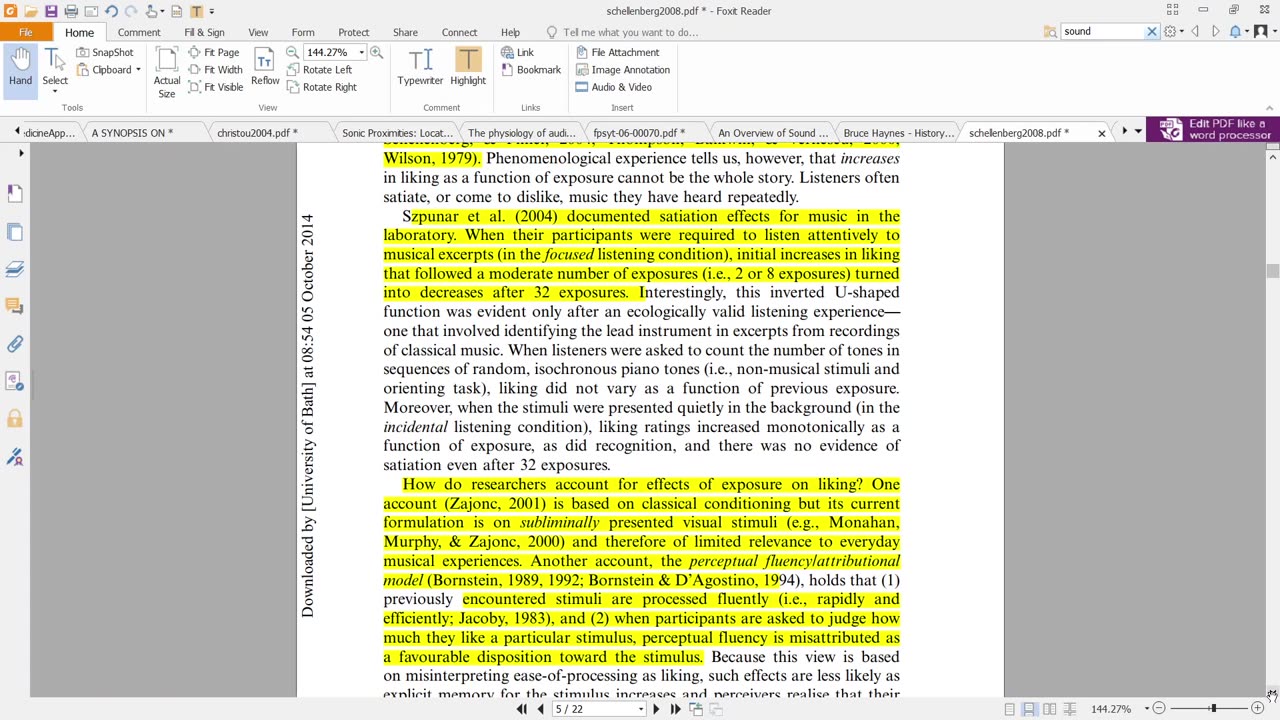
Task: Expand the Select tool dropdown arrow
Action: 55,92
